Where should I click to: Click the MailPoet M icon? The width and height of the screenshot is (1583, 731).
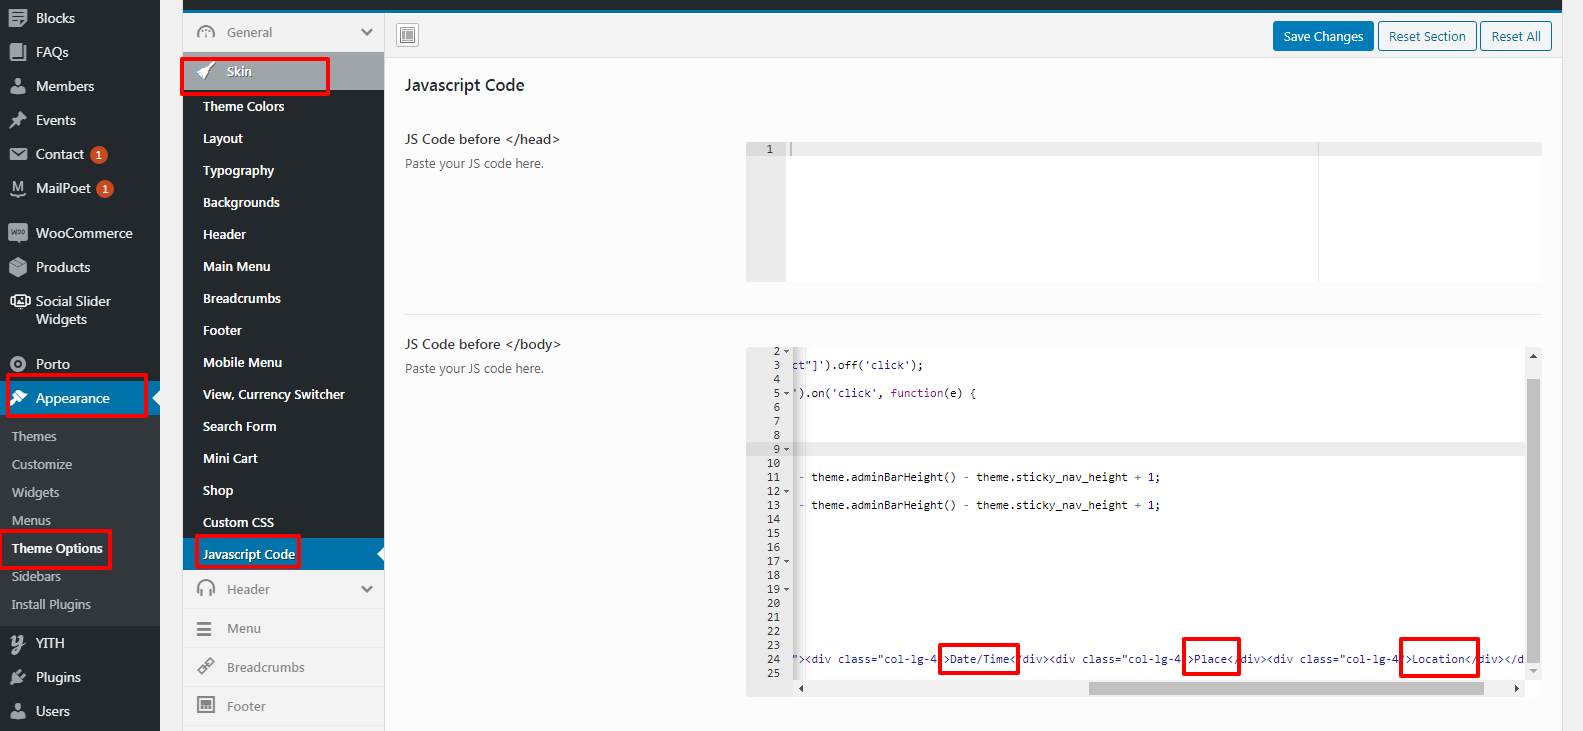point(18,188)
